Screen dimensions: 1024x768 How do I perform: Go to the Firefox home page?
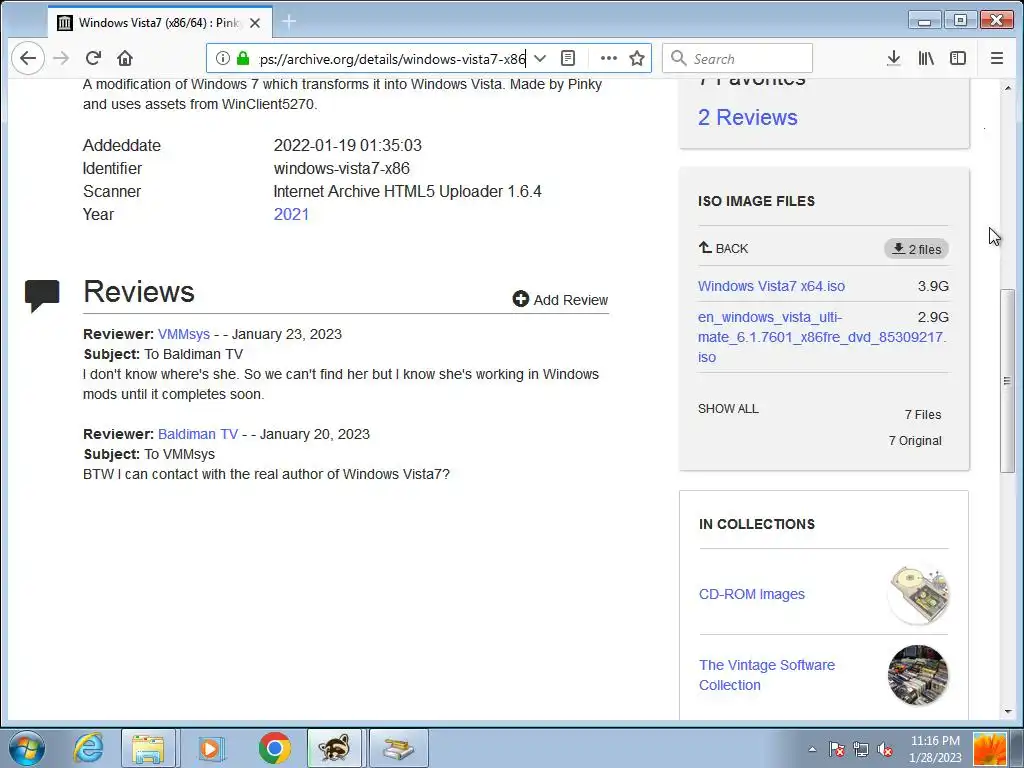pyautogui.click(x=125, y=59)
